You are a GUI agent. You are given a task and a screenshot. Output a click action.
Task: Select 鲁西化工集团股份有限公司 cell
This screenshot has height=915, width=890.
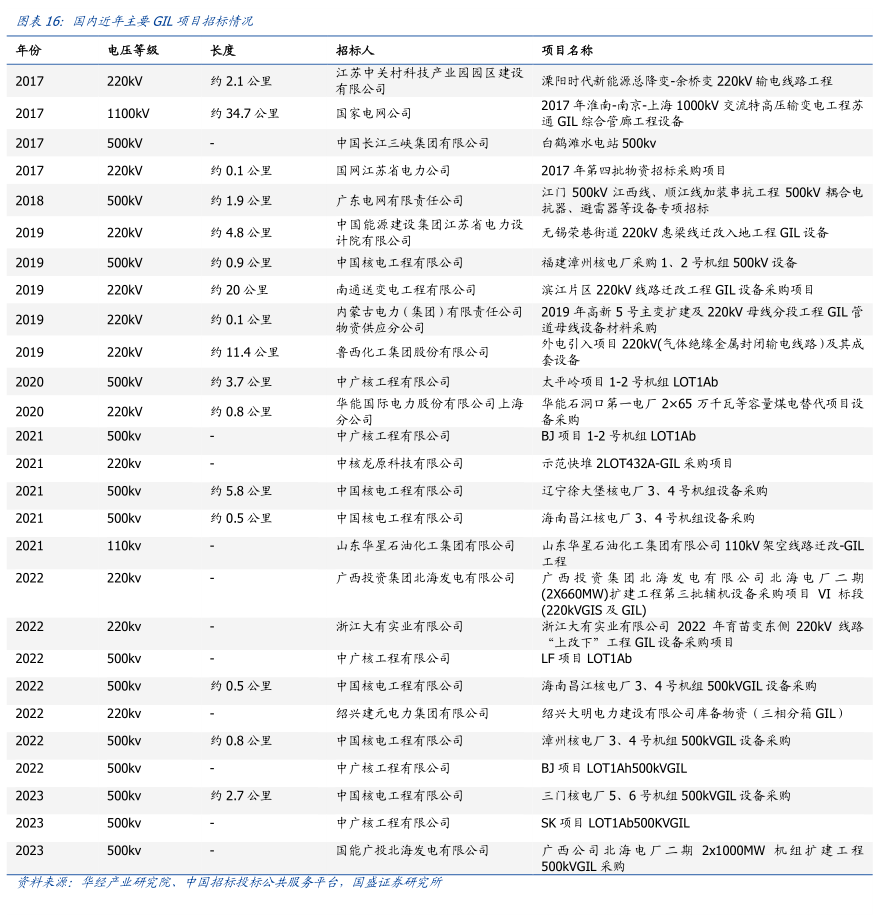click(413, 352)
